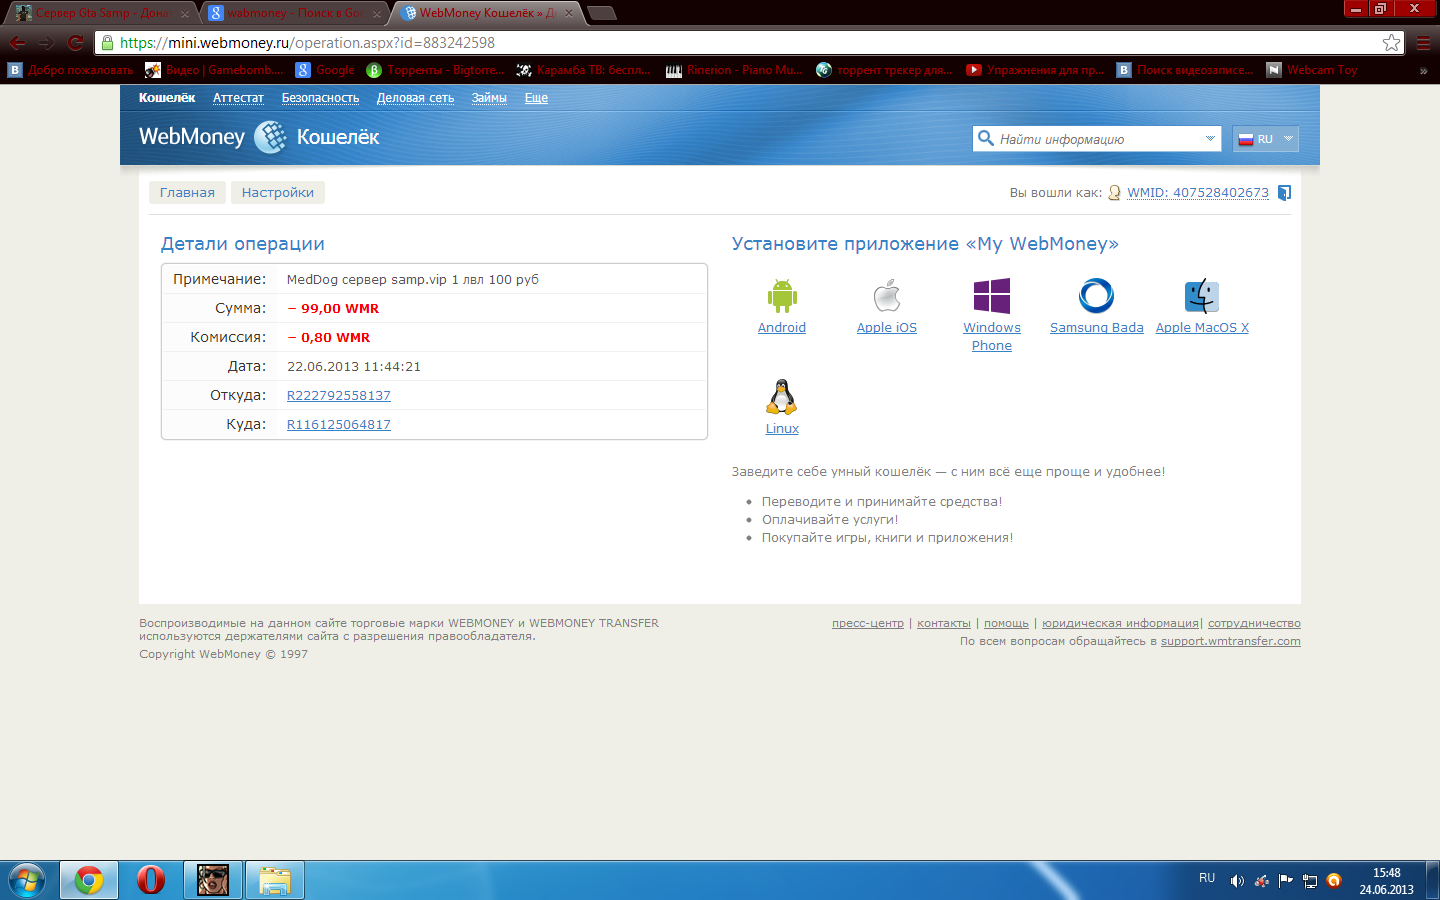Screen dimensions: 1440x900
Task: Open destination wallet R116125064817 link
Action: click(x=339, y=425)
